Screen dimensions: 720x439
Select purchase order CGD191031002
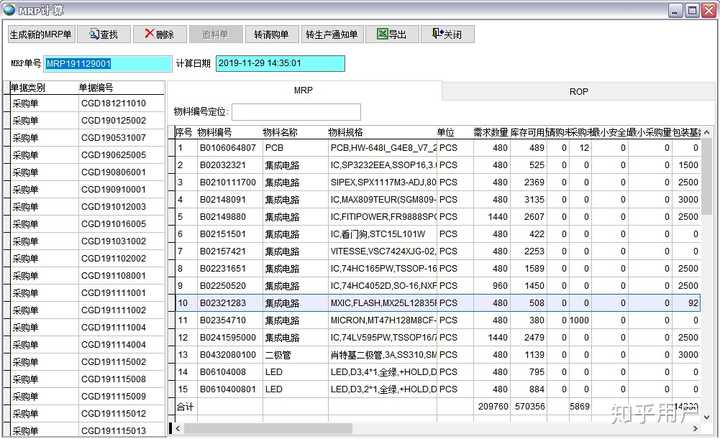(113, 241)
